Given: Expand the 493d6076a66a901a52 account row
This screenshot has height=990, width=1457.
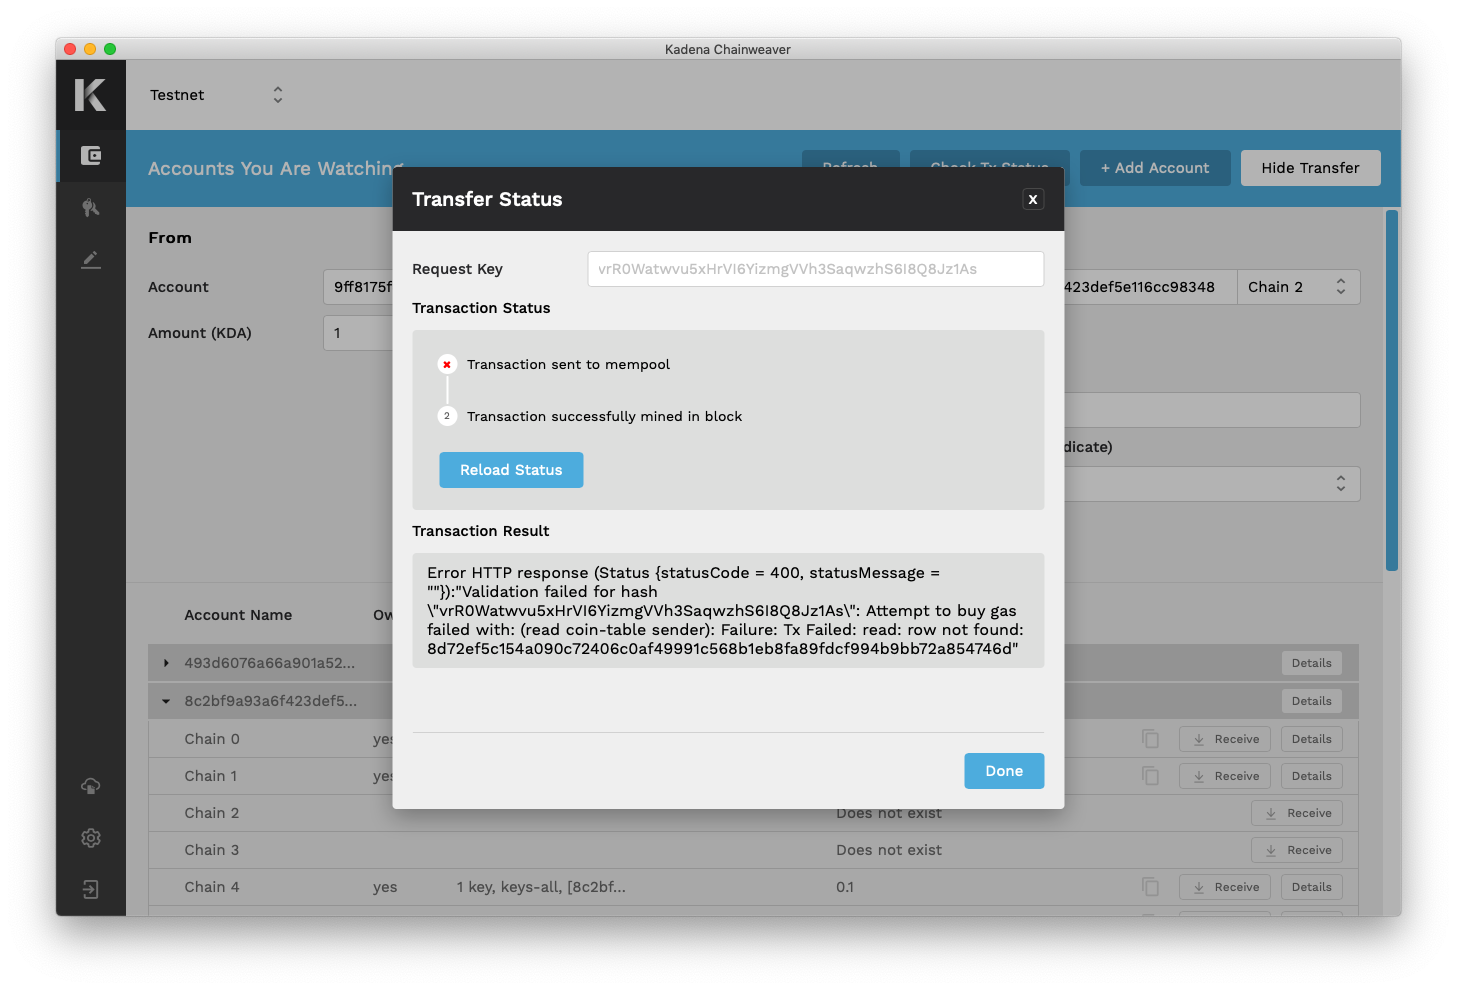Looking at the screenshot, I should (166, 663).
